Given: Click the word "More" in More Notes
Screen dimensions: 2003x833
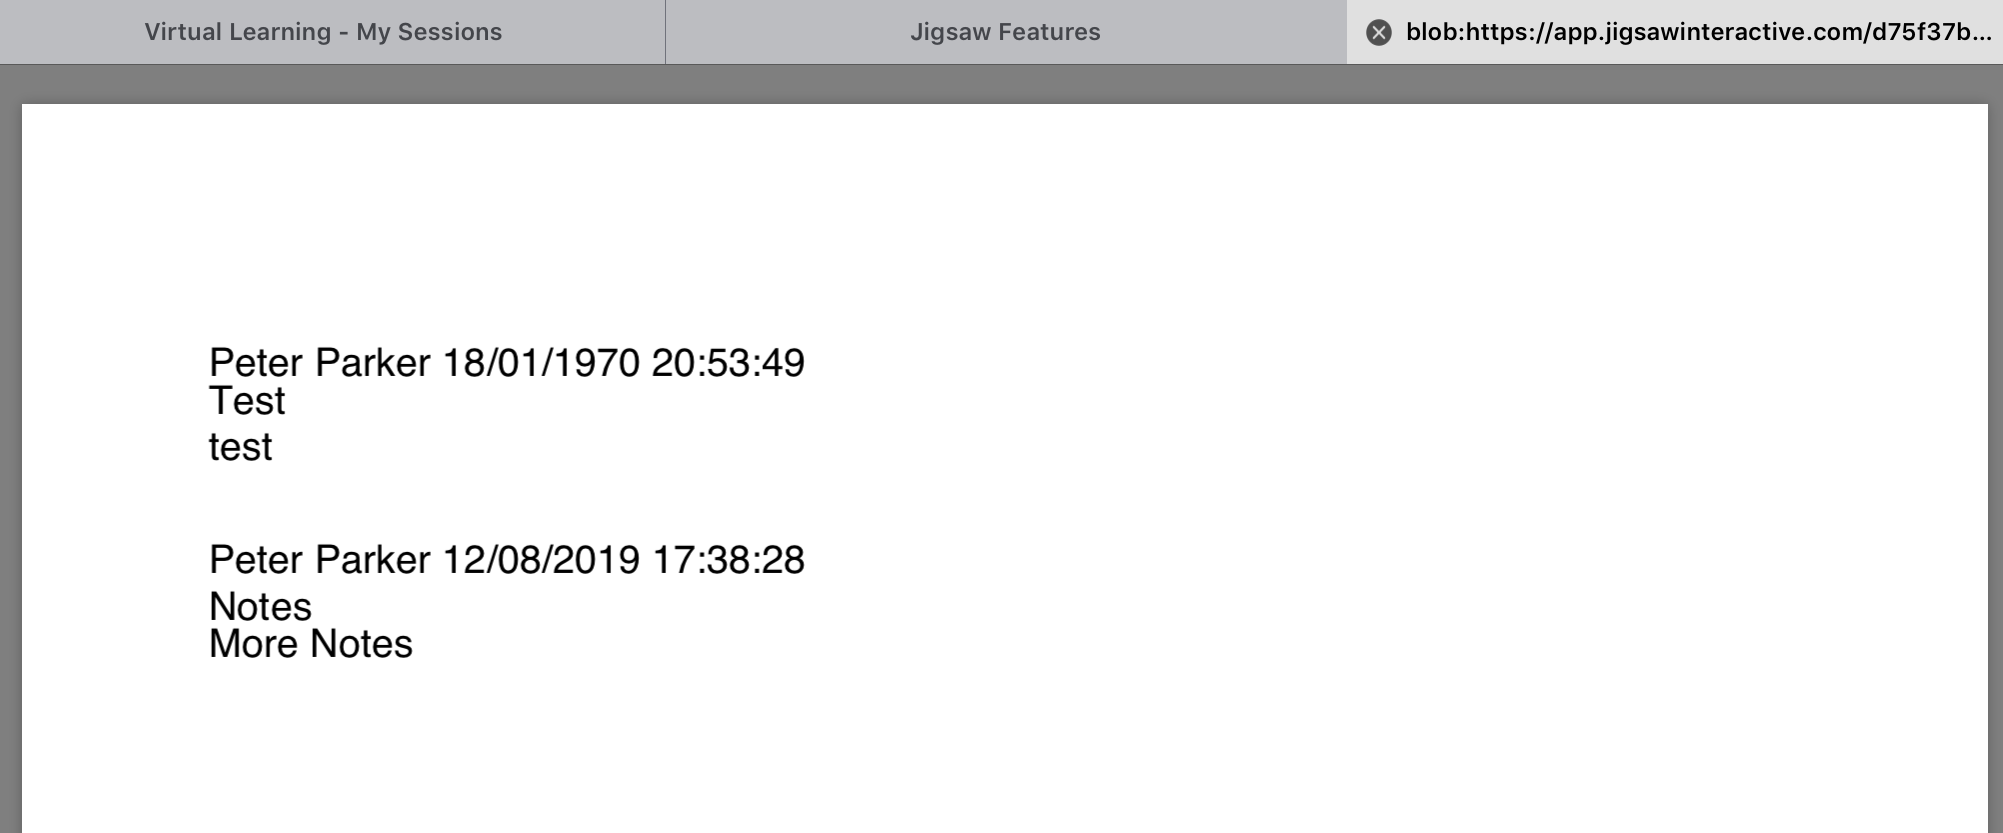Looking at the screenshot, I should [x=253, y=645].
